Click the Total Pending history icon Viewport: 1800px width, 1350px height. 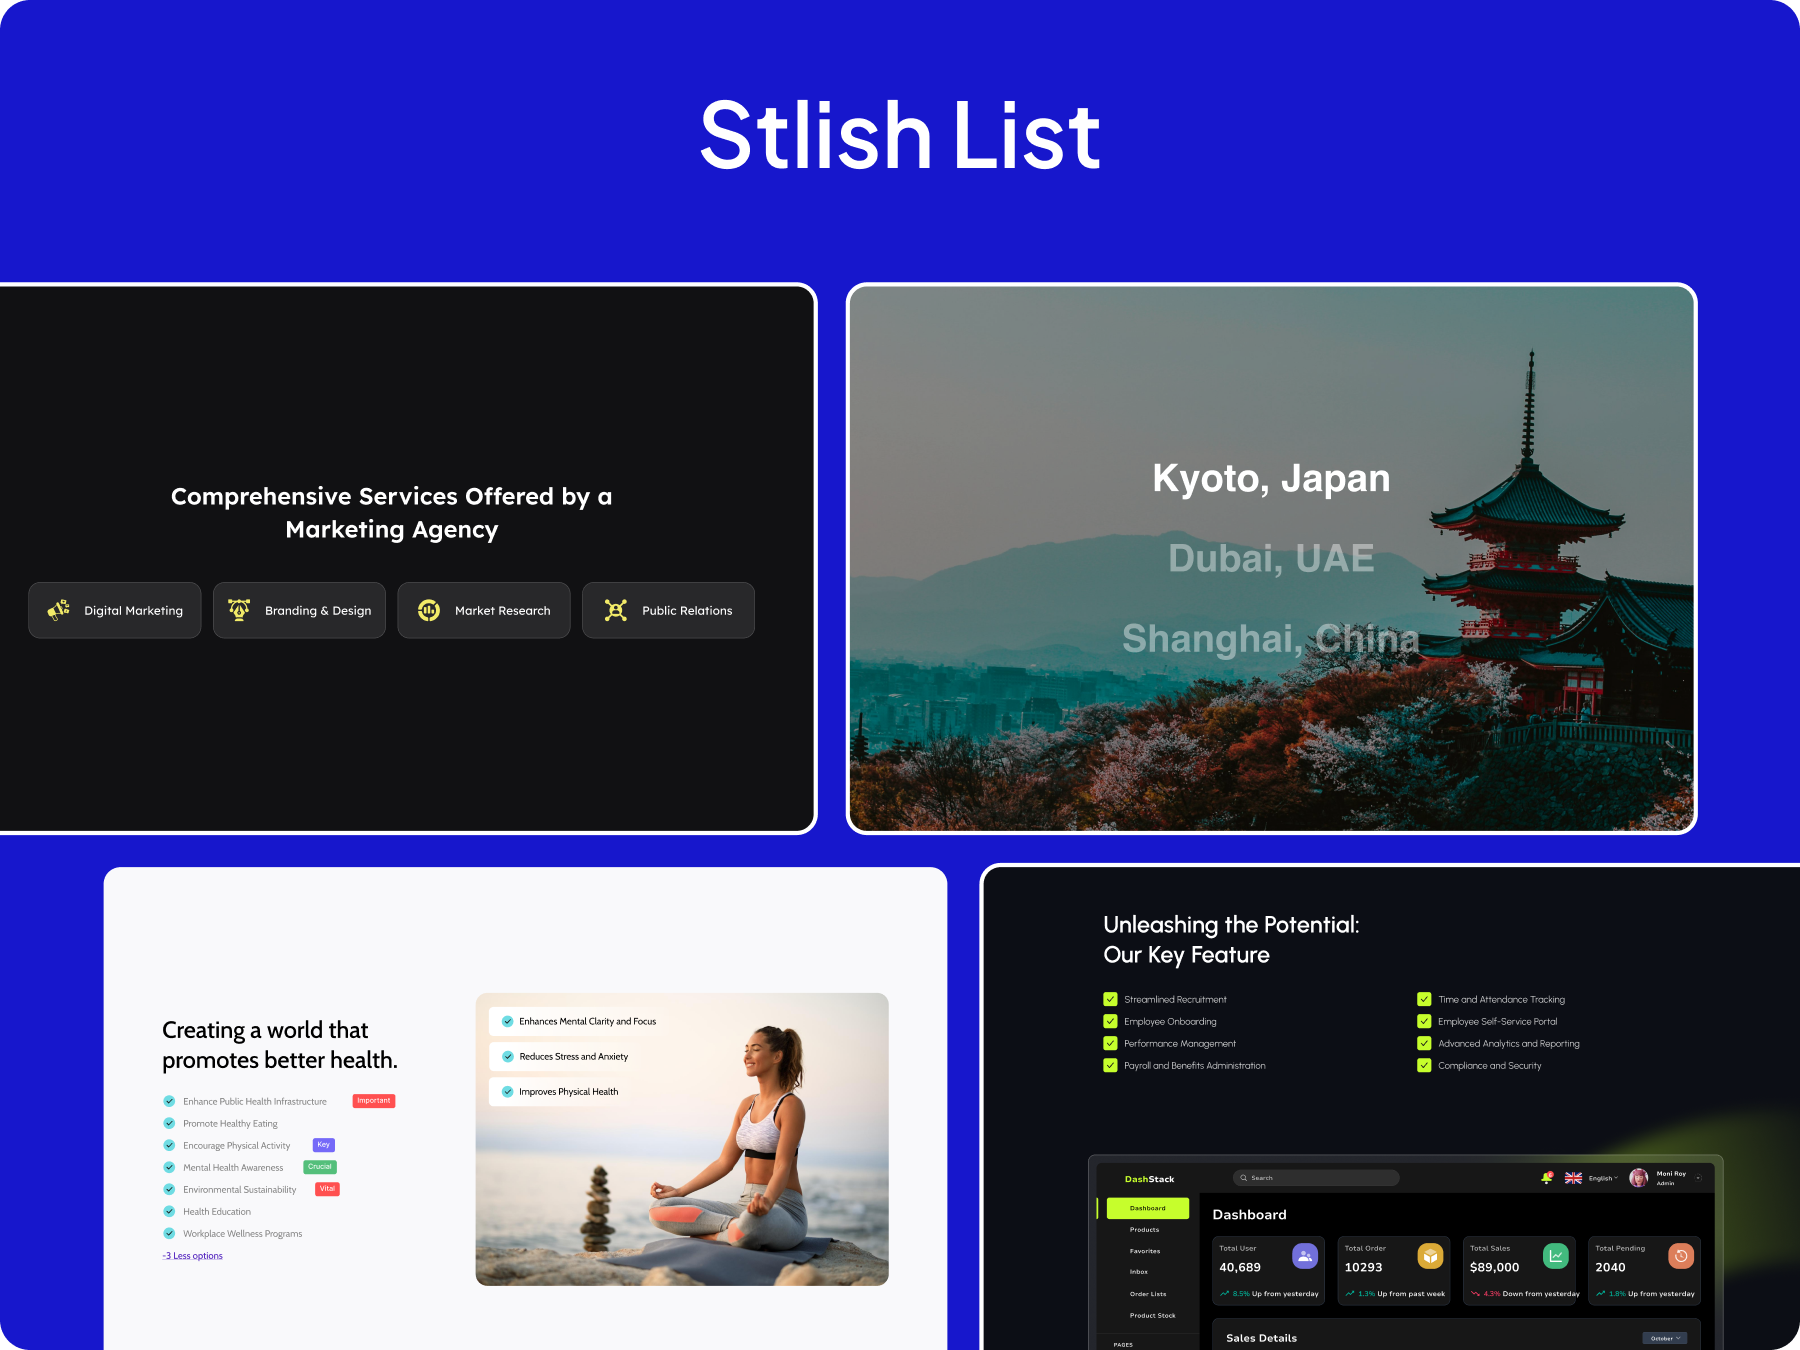[x=1681, y=1257]
